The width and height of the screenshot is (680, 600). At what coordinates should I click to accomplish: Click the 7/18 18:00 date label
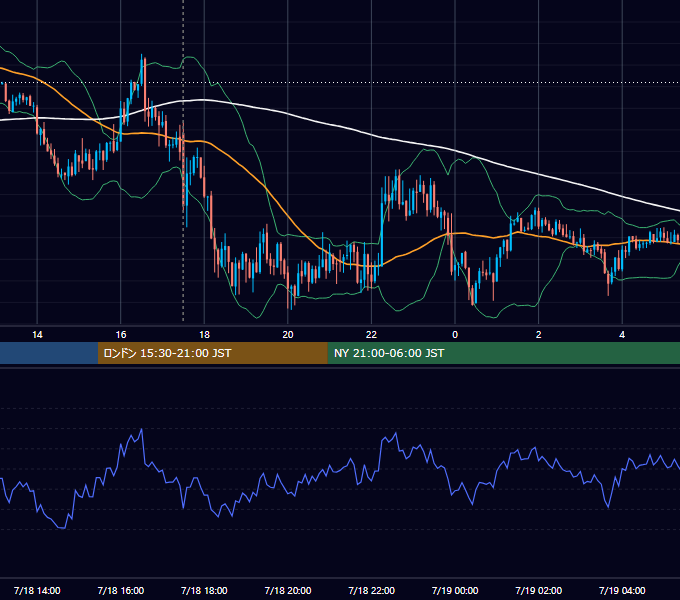tap(204, 590)
